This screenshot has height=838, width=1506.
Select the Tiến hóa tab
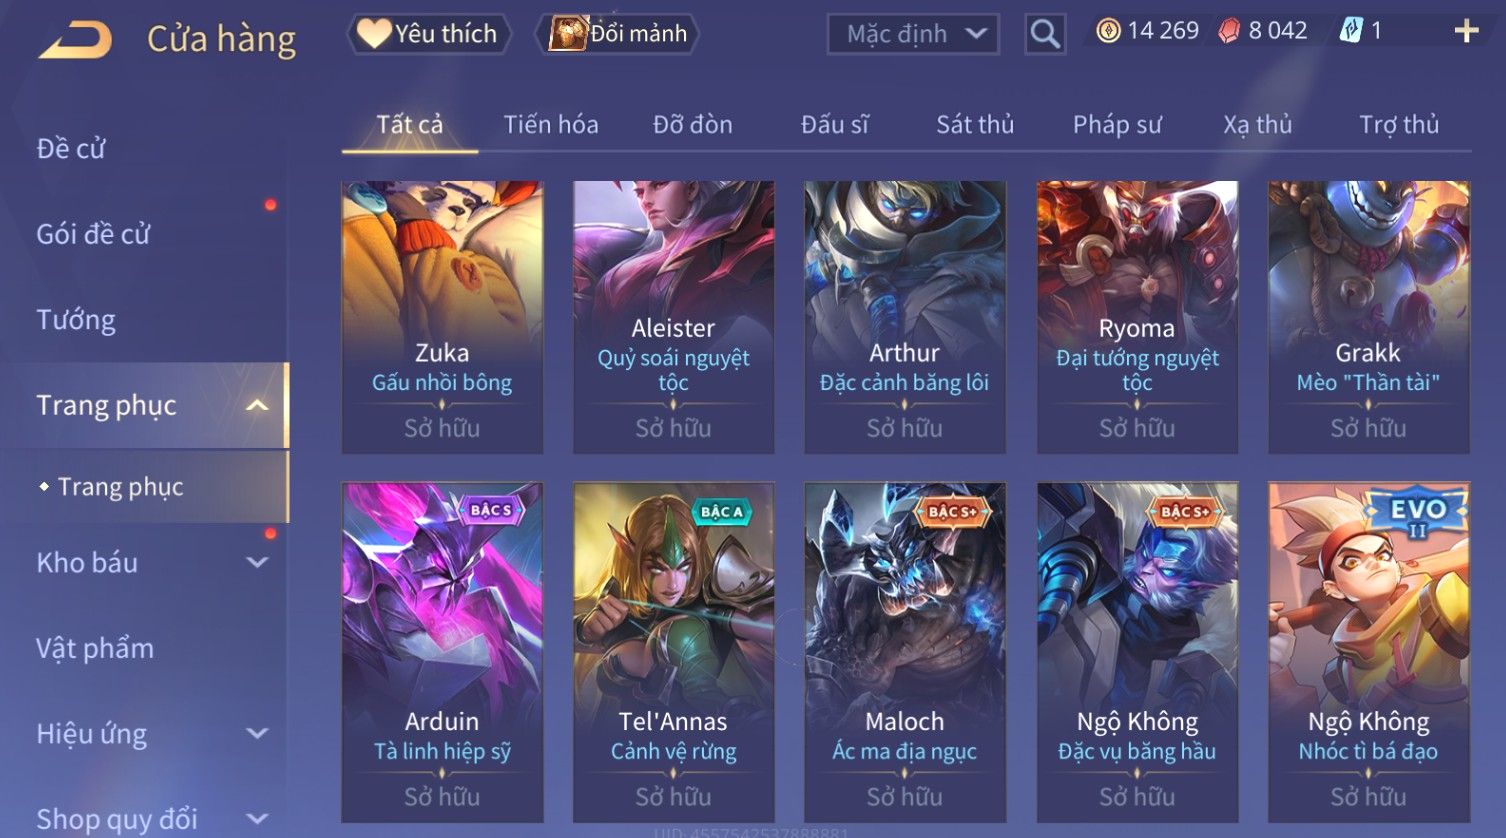click(551, 124)
